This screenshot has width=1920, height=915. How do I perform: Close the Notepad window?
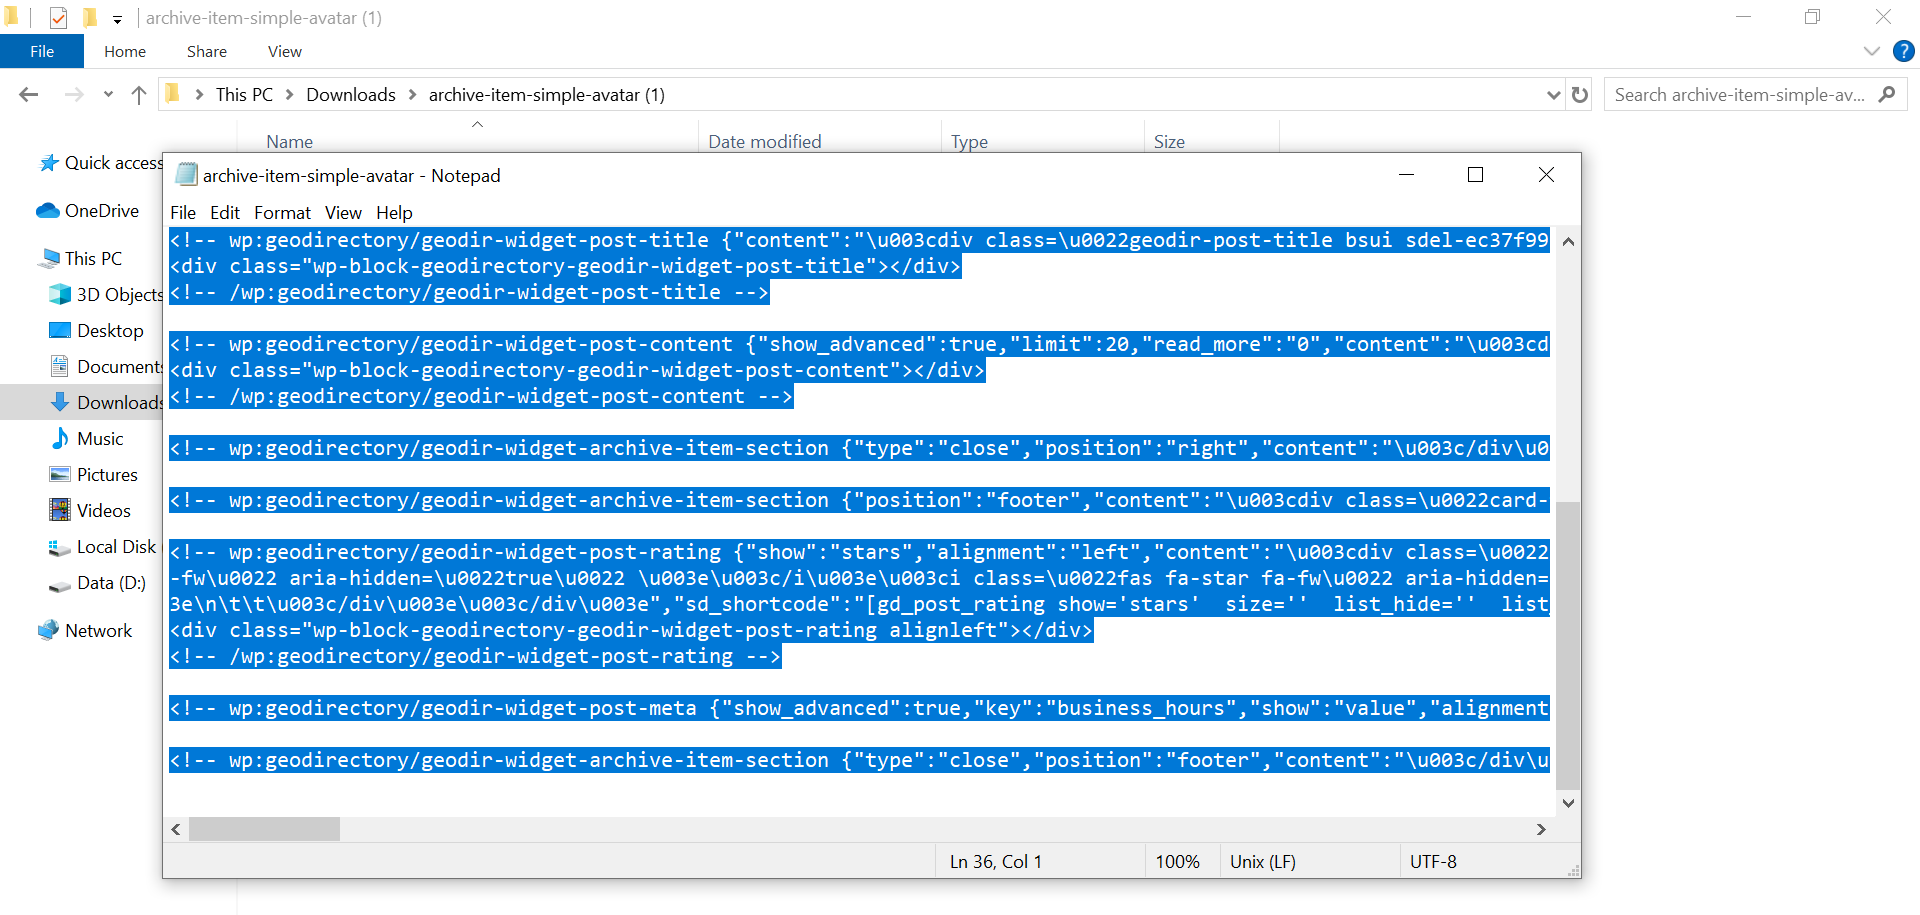click(1546, 175)
